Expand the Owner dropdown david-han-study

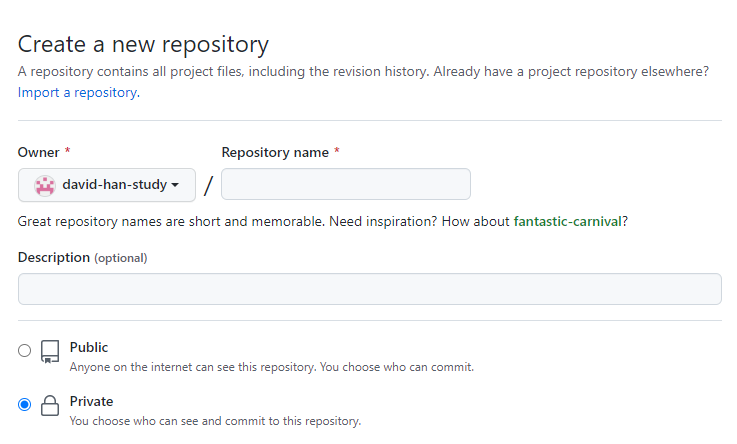[107, 185]
